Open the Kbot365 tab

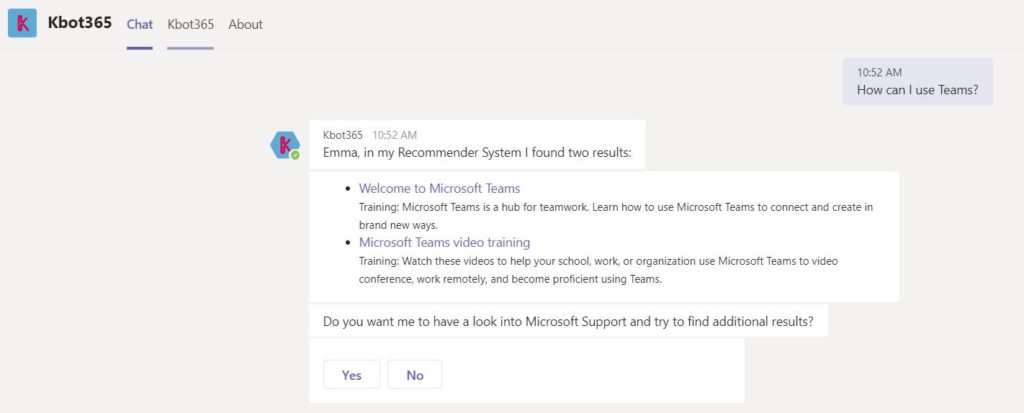click(190, 24)
